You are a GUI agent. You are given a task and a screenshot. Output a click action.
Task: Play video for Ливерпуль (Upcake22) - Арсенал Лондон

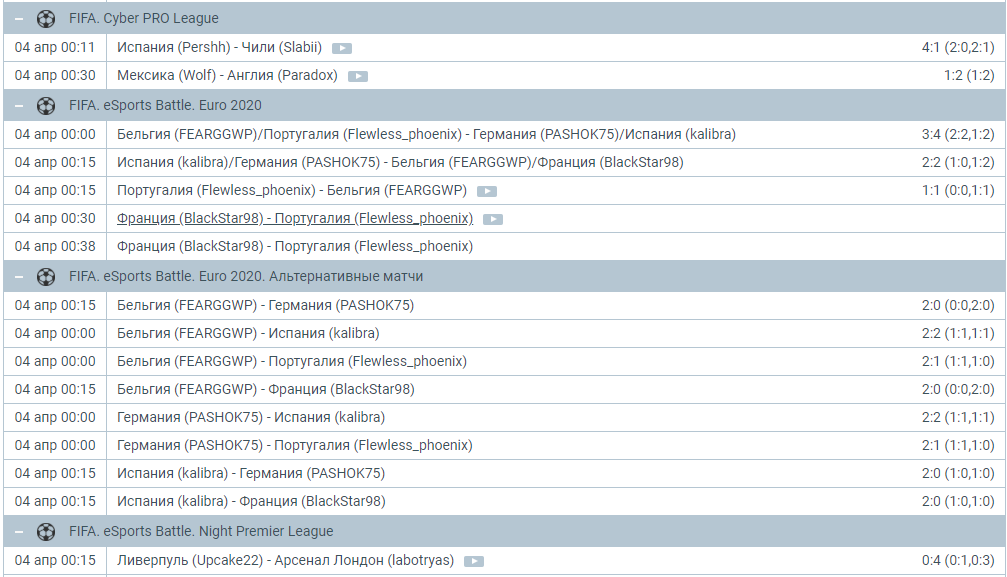pos(474,561)
